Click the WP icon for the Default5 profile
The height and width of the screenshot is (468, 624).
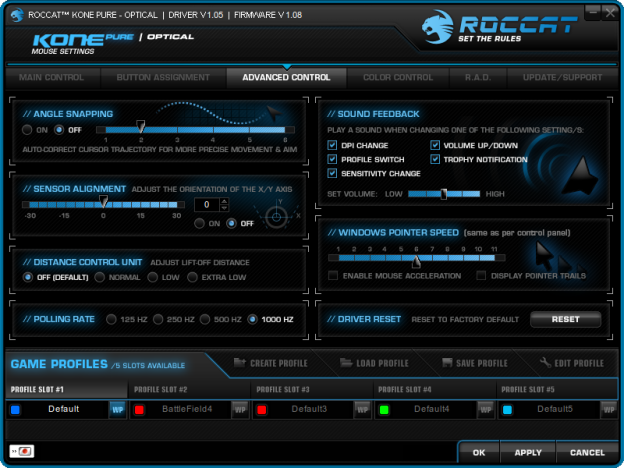[x=608, y=410]
